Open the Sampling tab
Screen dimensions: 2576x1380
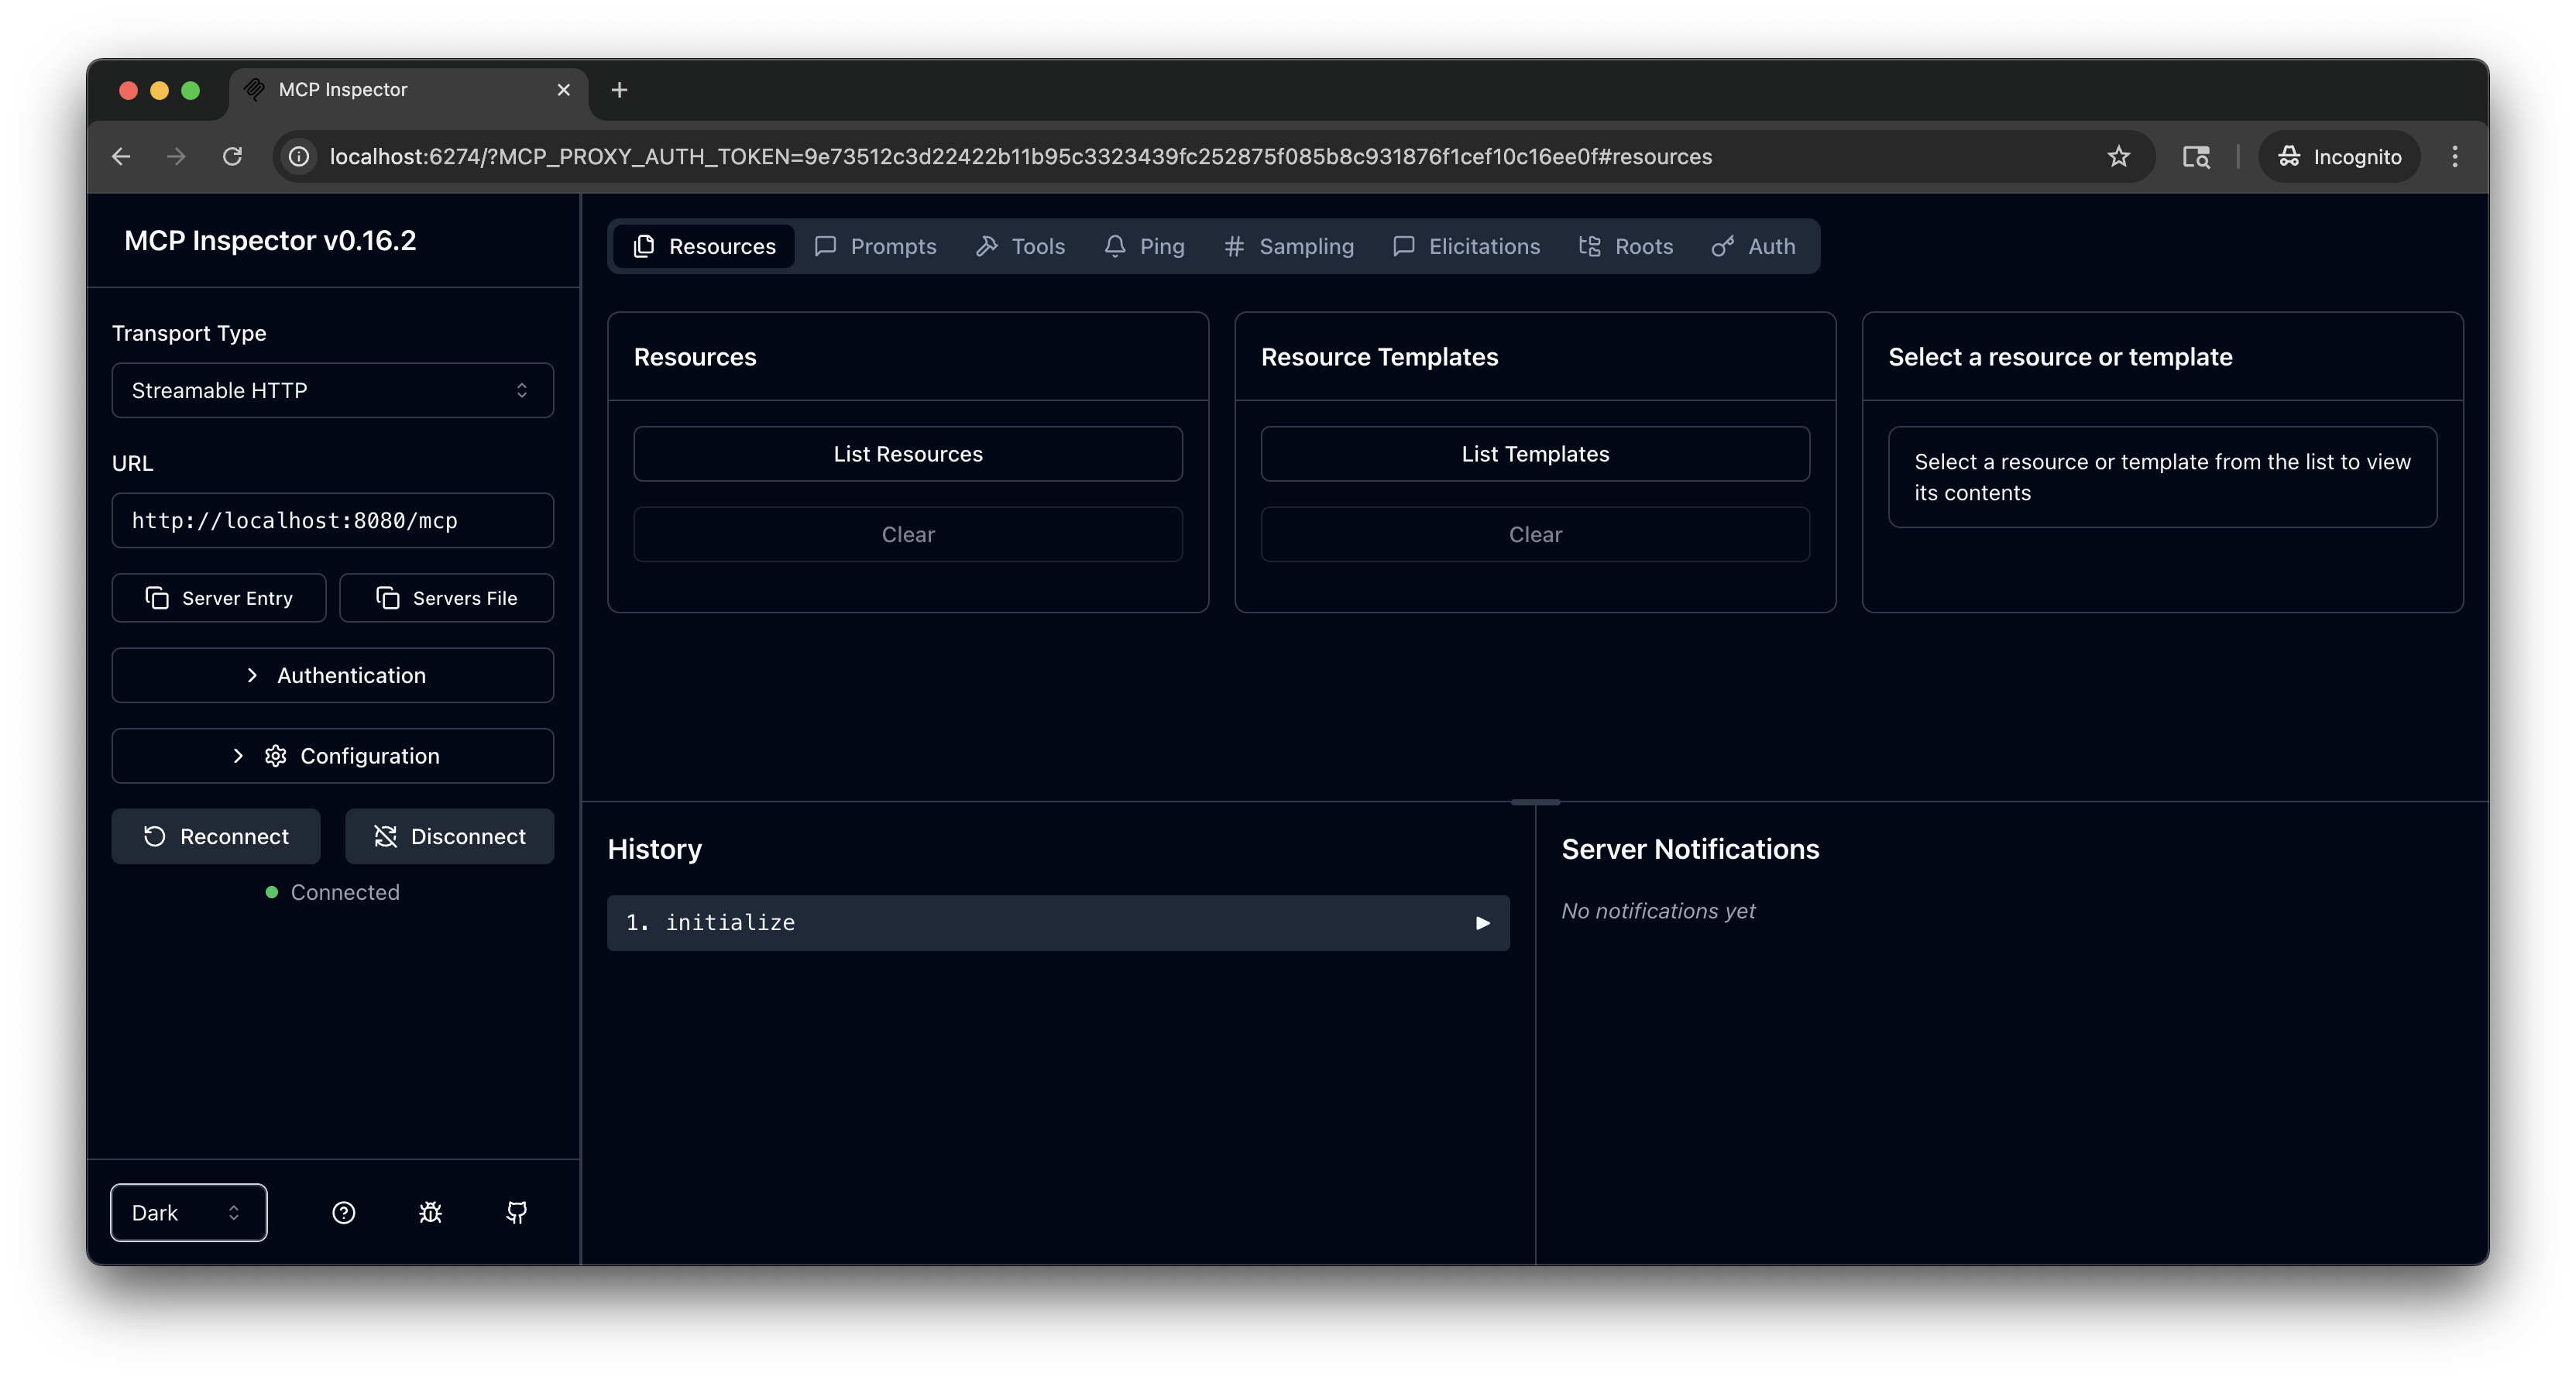point(1289,246)
